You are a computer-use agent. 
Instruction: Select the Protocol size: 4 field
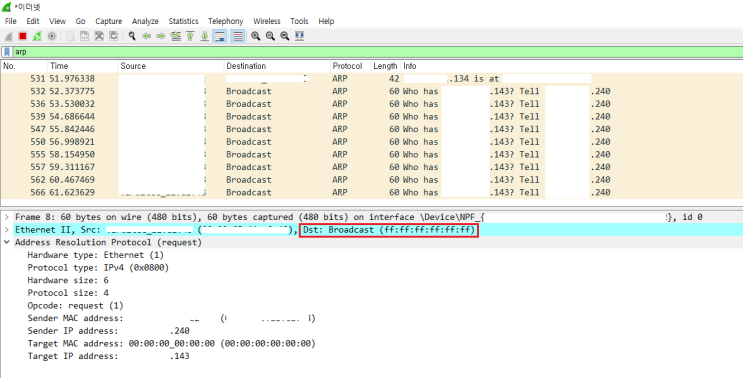[68, 293]
